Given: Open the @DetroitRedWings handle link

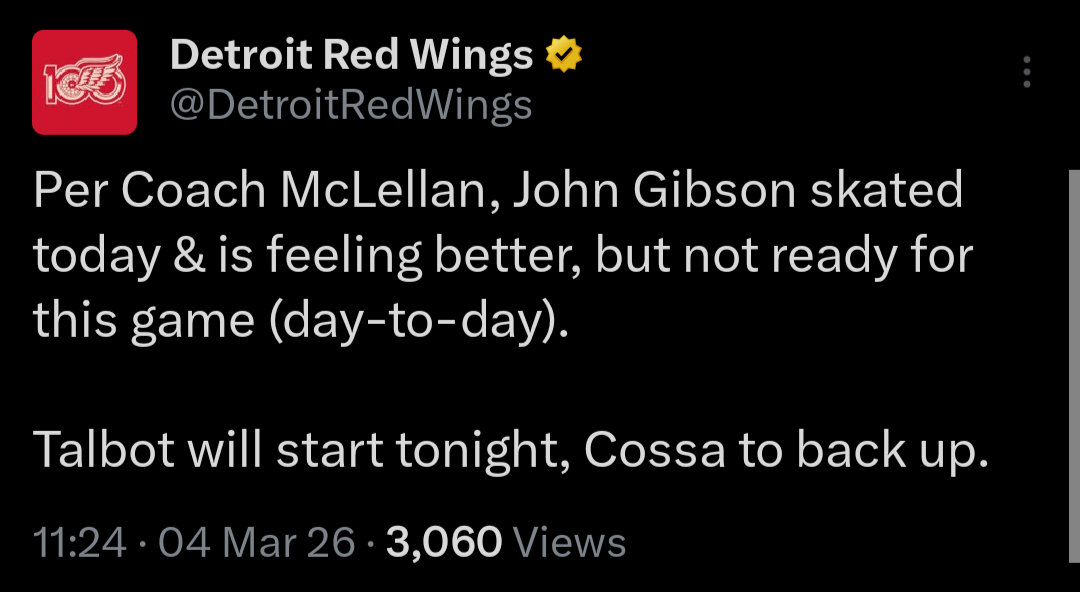Looking at the screenshot, I should 351,105.
